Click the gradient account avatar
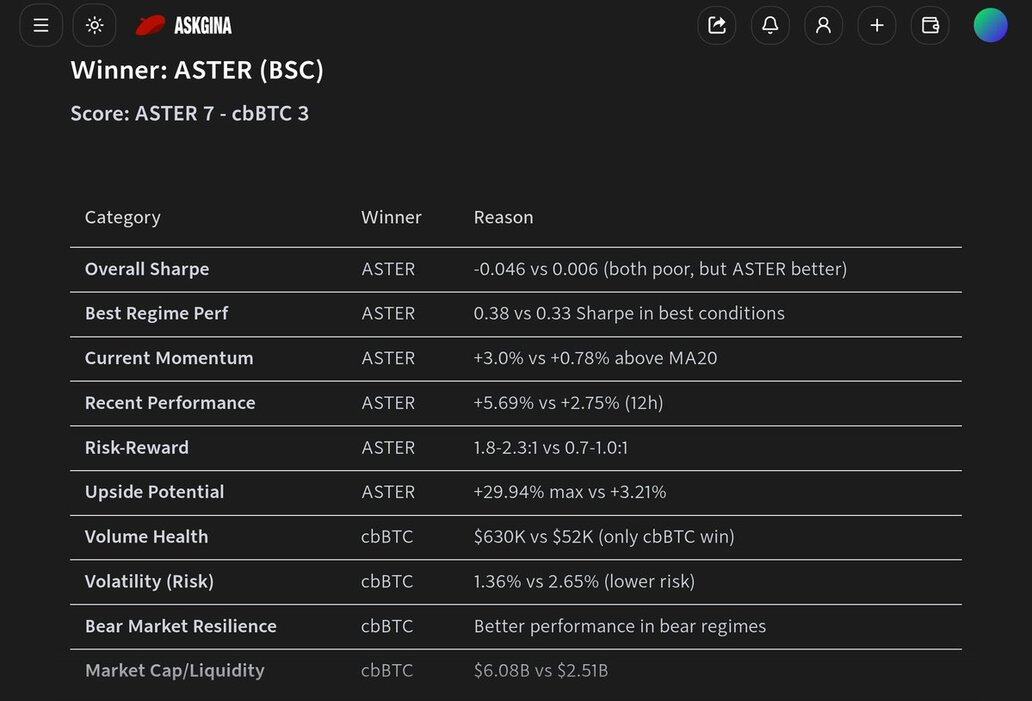 coord(990,25)
